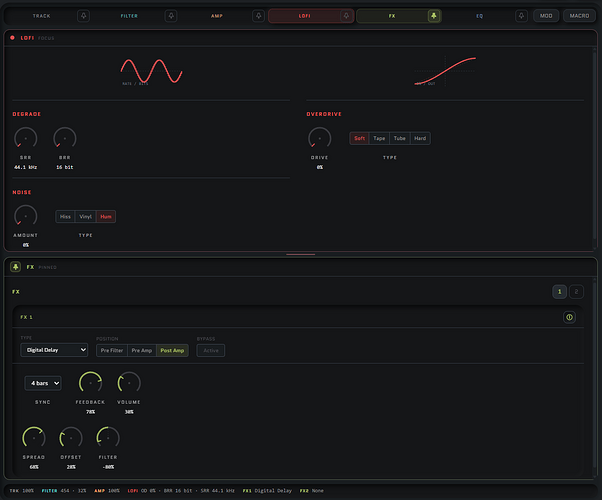The image size is (602, 500).
Task: Click the AMP 100% status entry
Action: (107, 491)
